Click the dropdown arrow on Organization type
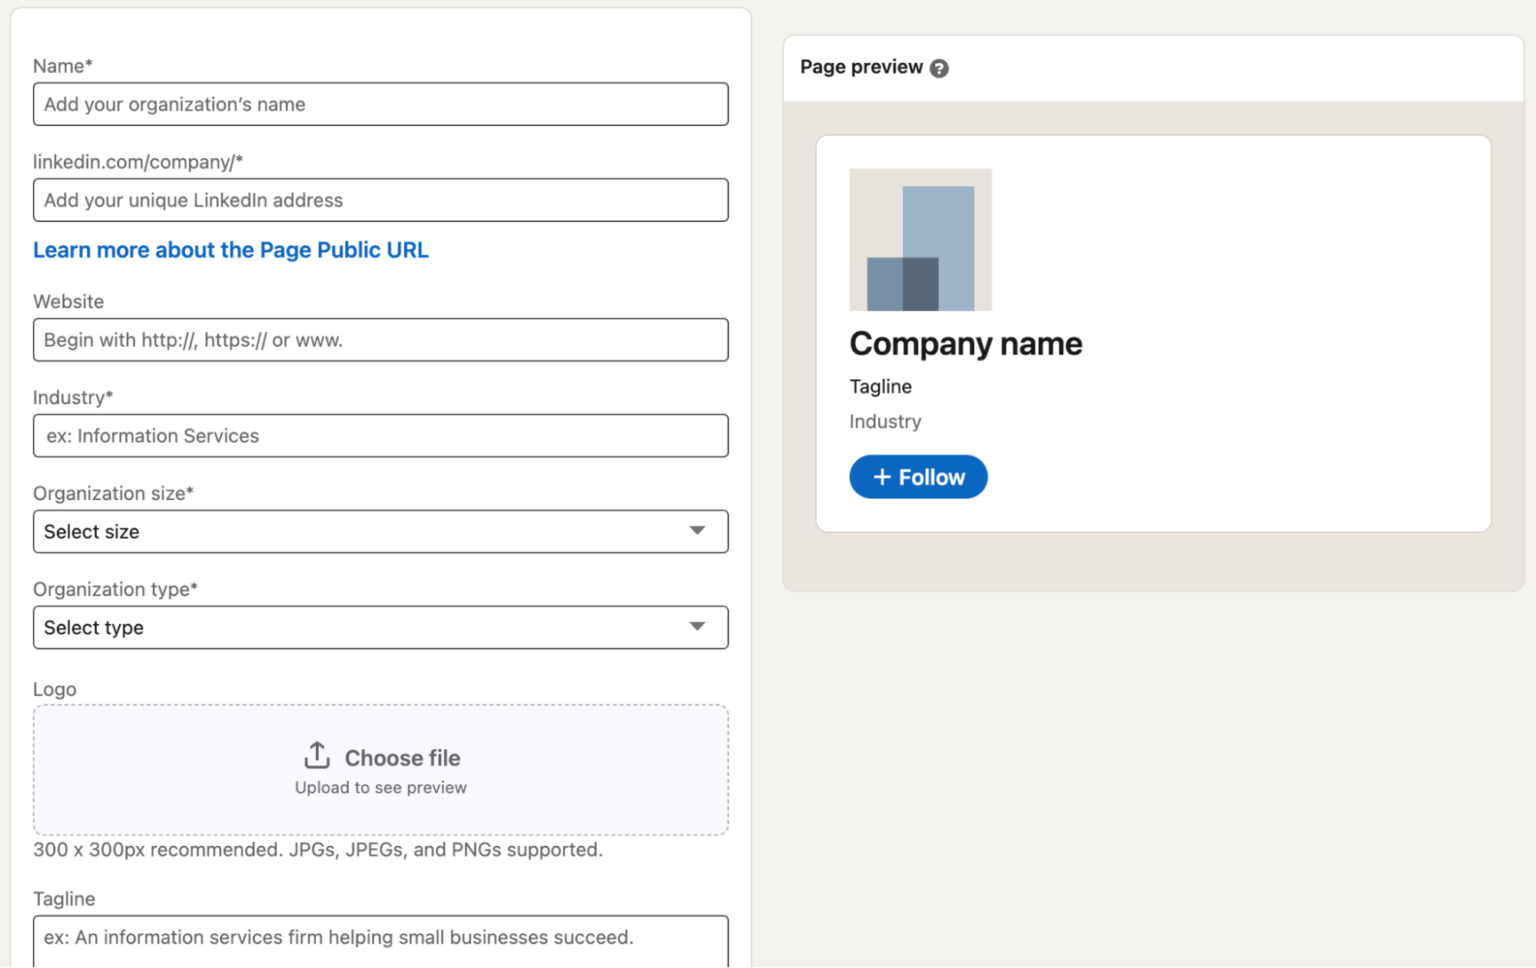The width and height of the screenshot is (1536, 968). (697, 627)
